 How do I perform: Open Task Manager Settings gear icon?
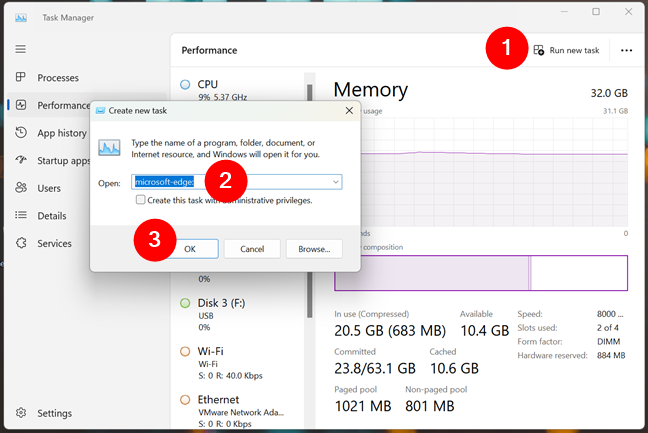(20, 413)
